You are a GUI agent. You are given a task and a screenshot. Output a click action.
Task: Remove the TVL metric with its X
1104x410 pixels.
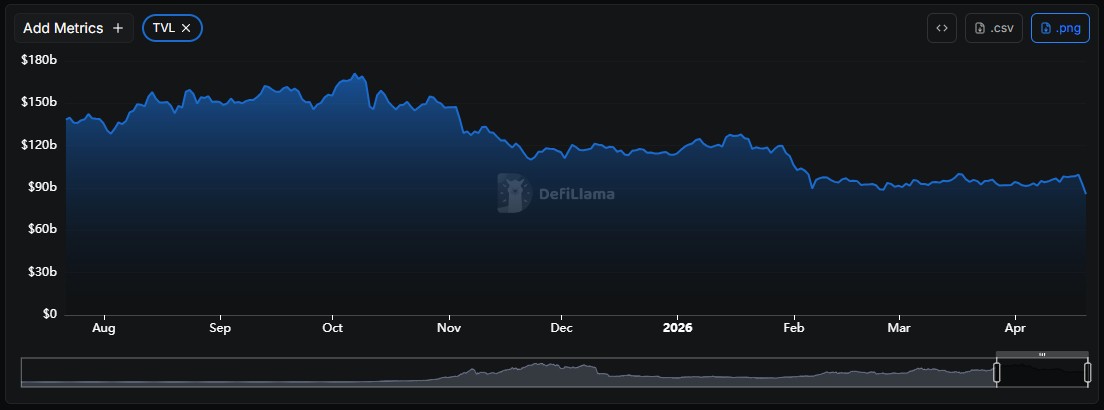coord(186,28)
